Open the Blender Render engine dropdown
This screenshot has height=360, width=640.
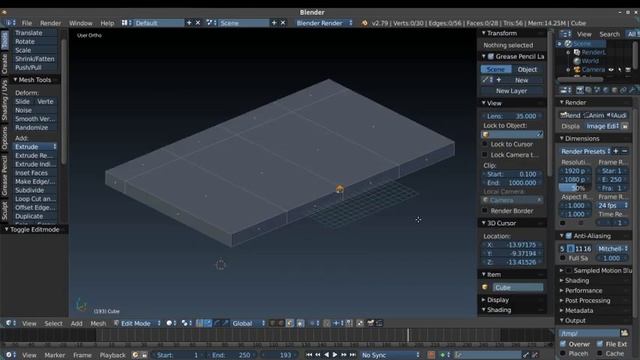(324, 23)
